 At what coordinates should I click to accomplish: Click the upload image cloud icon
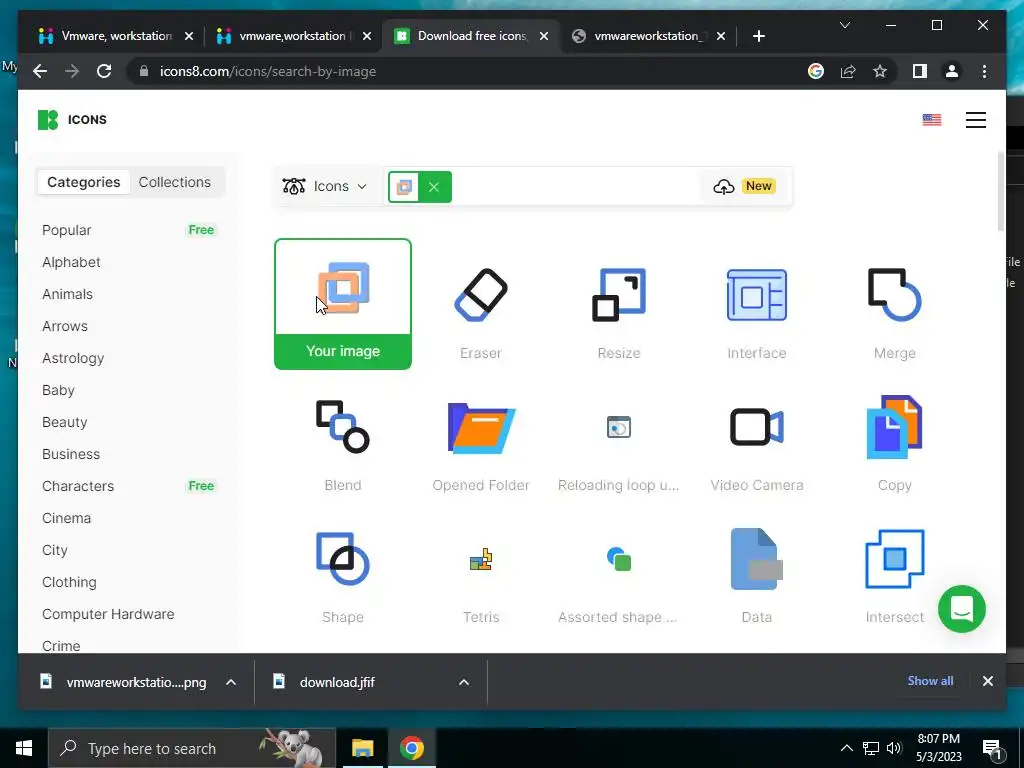723,187
